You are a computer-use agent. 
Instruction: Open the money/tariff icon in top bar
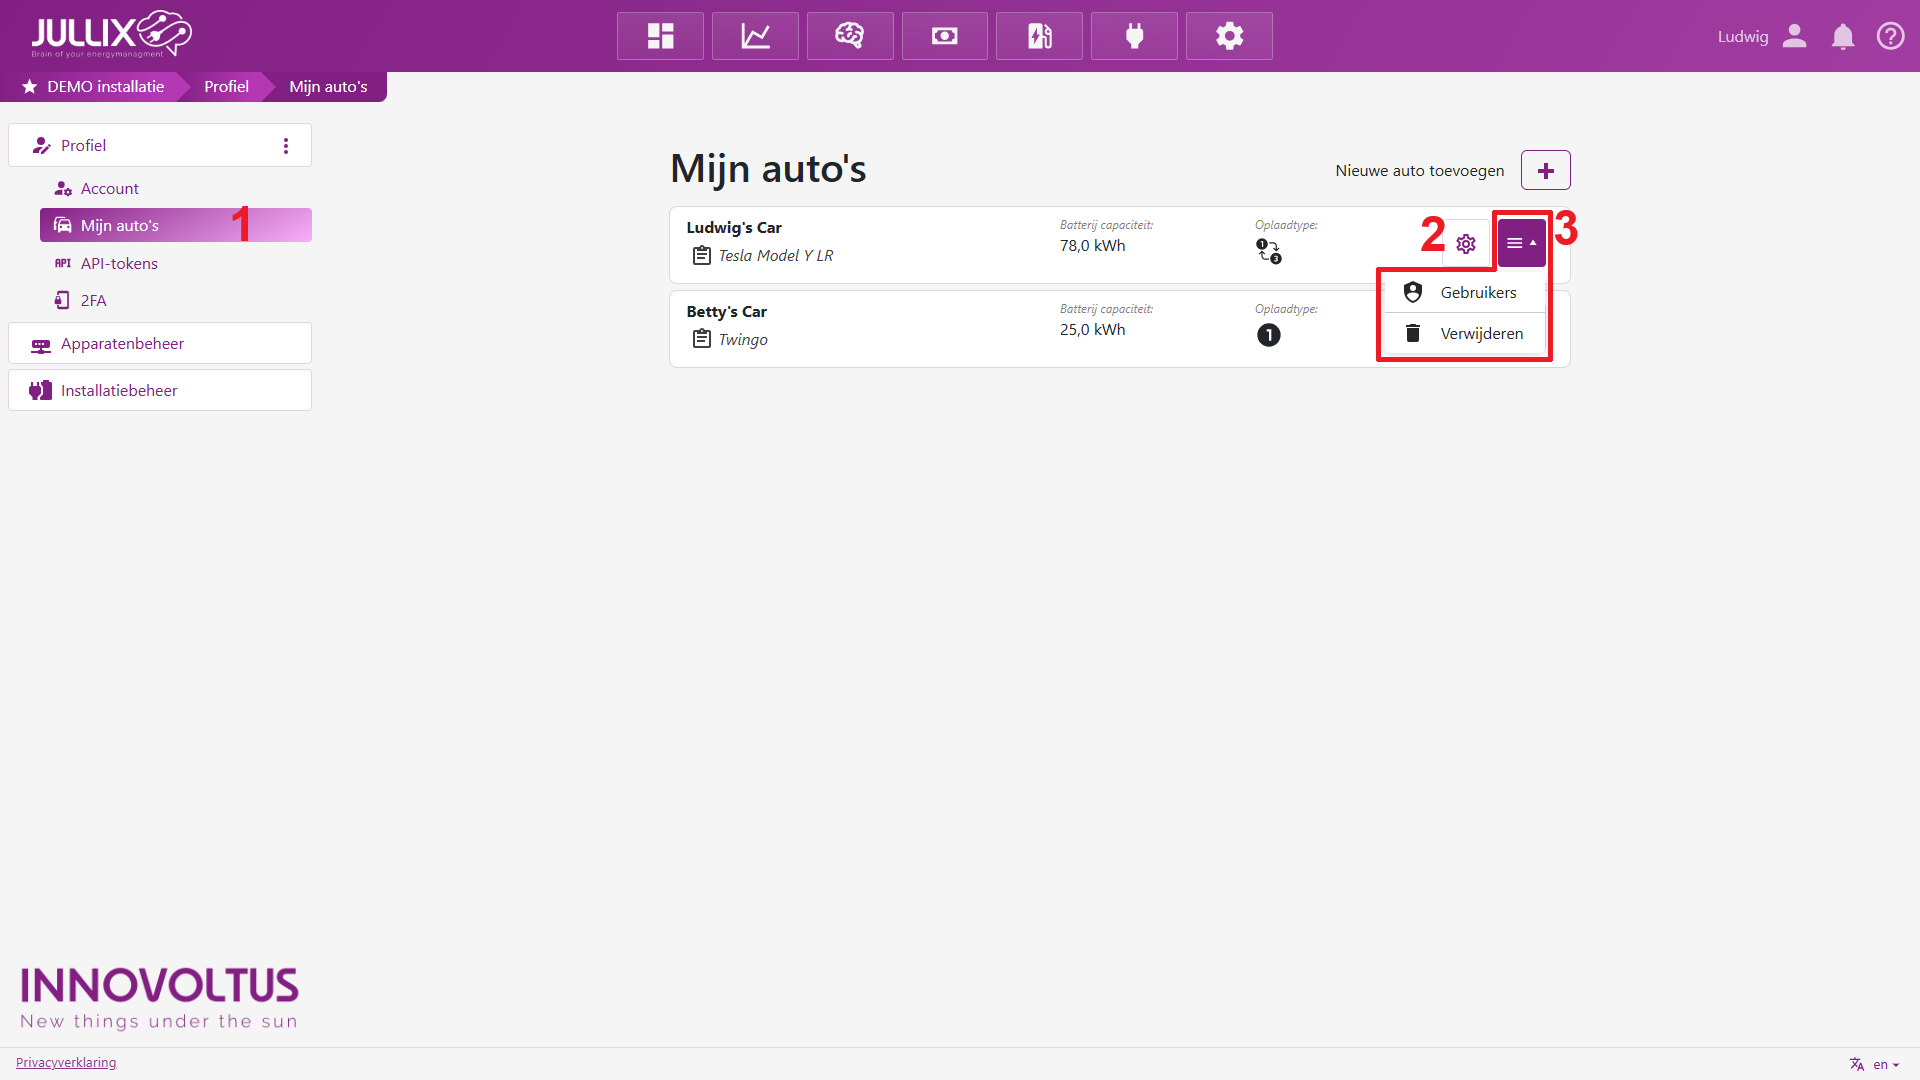(x=944, y=36)
